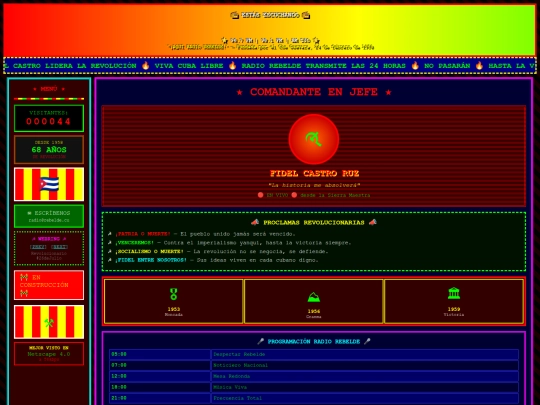Click the envelope icon beside ESCRÍBENOS
The width and height of the screenshot is (540, 405).
(x=30, y=213)
